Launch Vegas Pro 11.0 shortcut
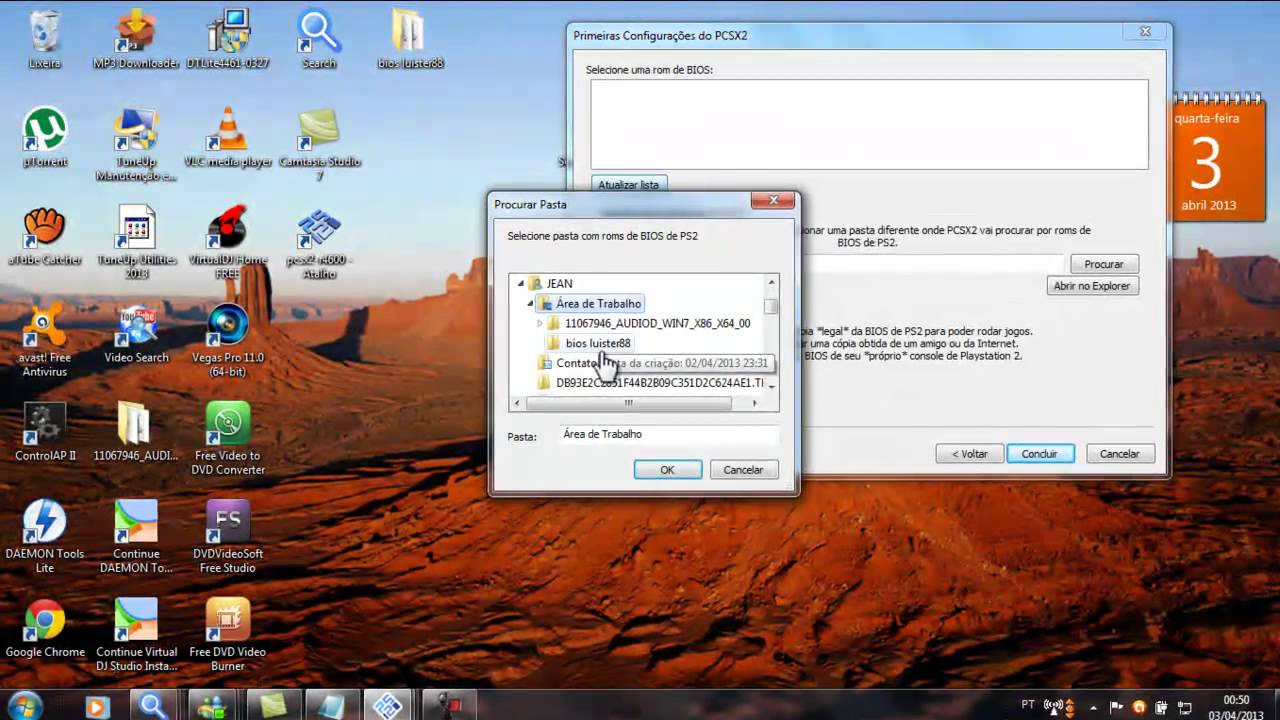This screenshot has width=1280, height=720. (228, 341)
